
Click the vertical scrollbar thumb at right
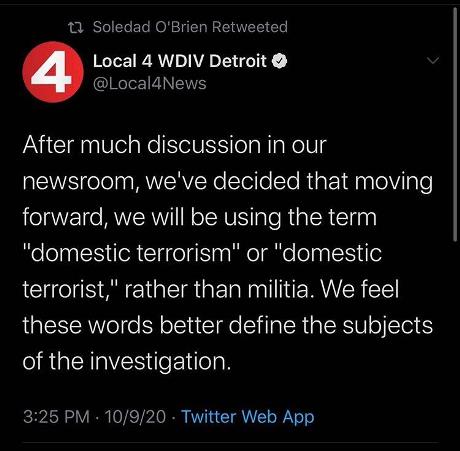point(455,123)
